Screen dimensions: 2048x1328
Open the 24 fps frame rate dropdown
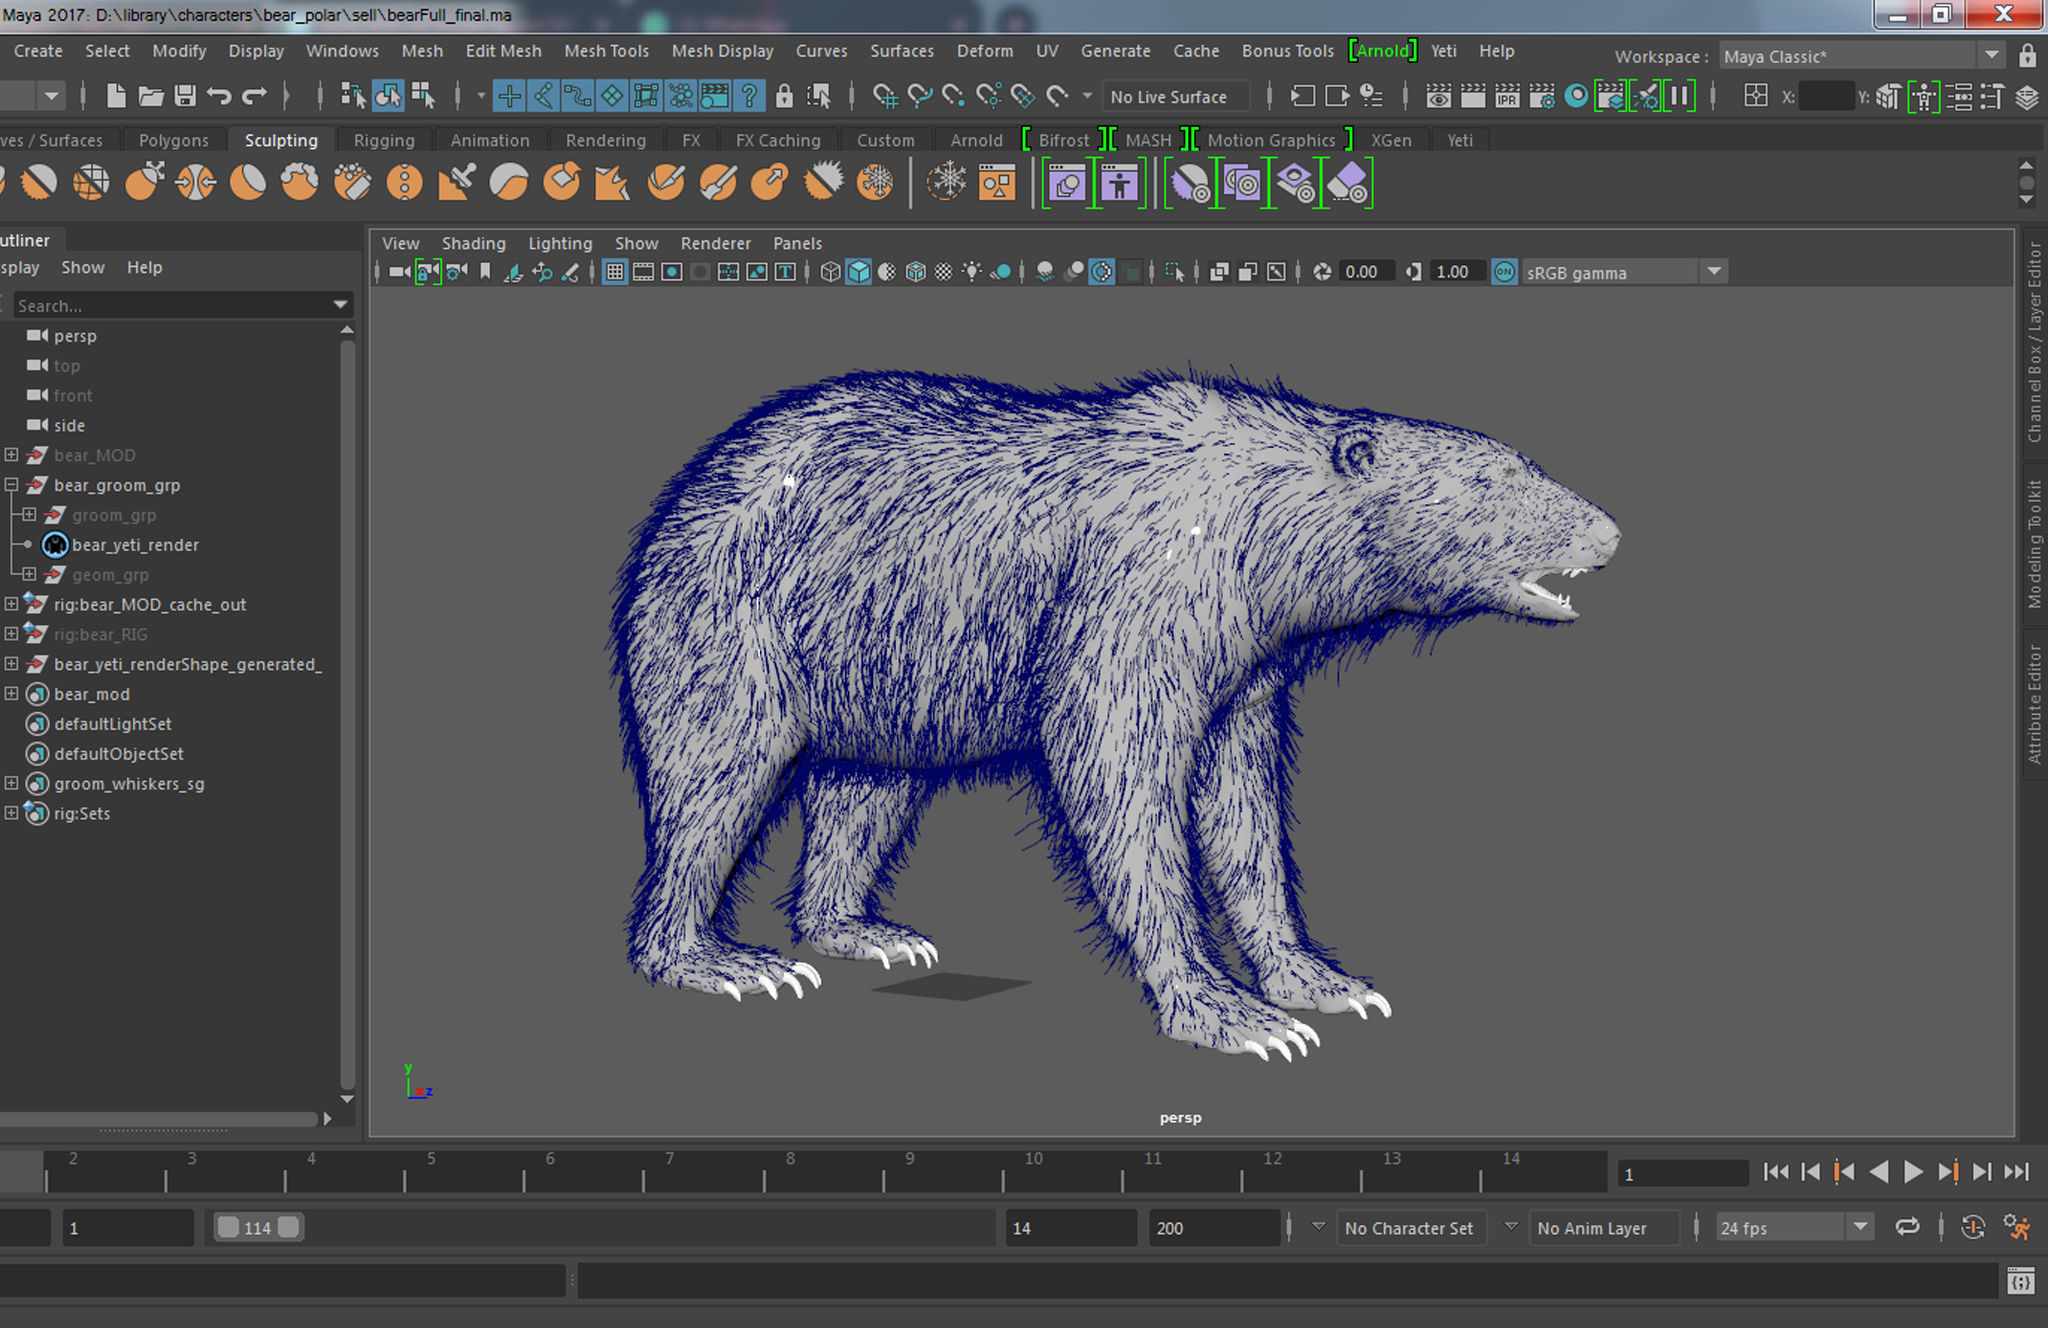[1793, 1228]
